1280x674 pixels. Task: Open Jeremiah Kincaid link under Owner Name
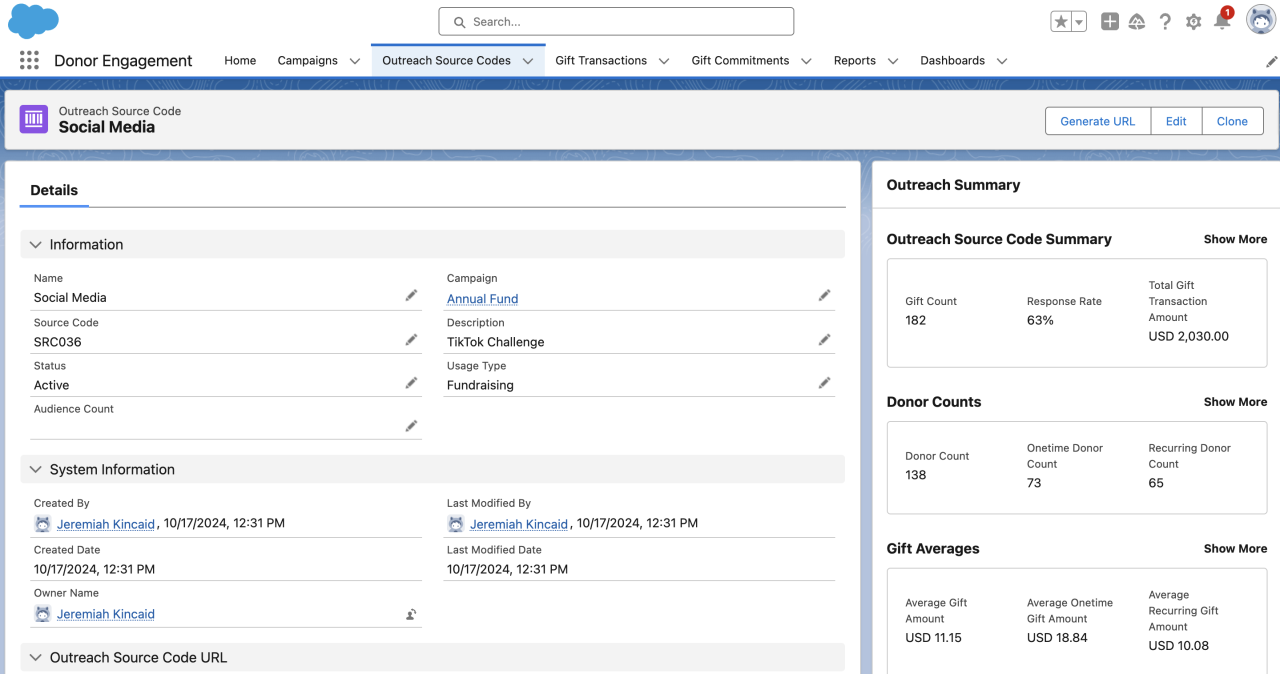106,614
